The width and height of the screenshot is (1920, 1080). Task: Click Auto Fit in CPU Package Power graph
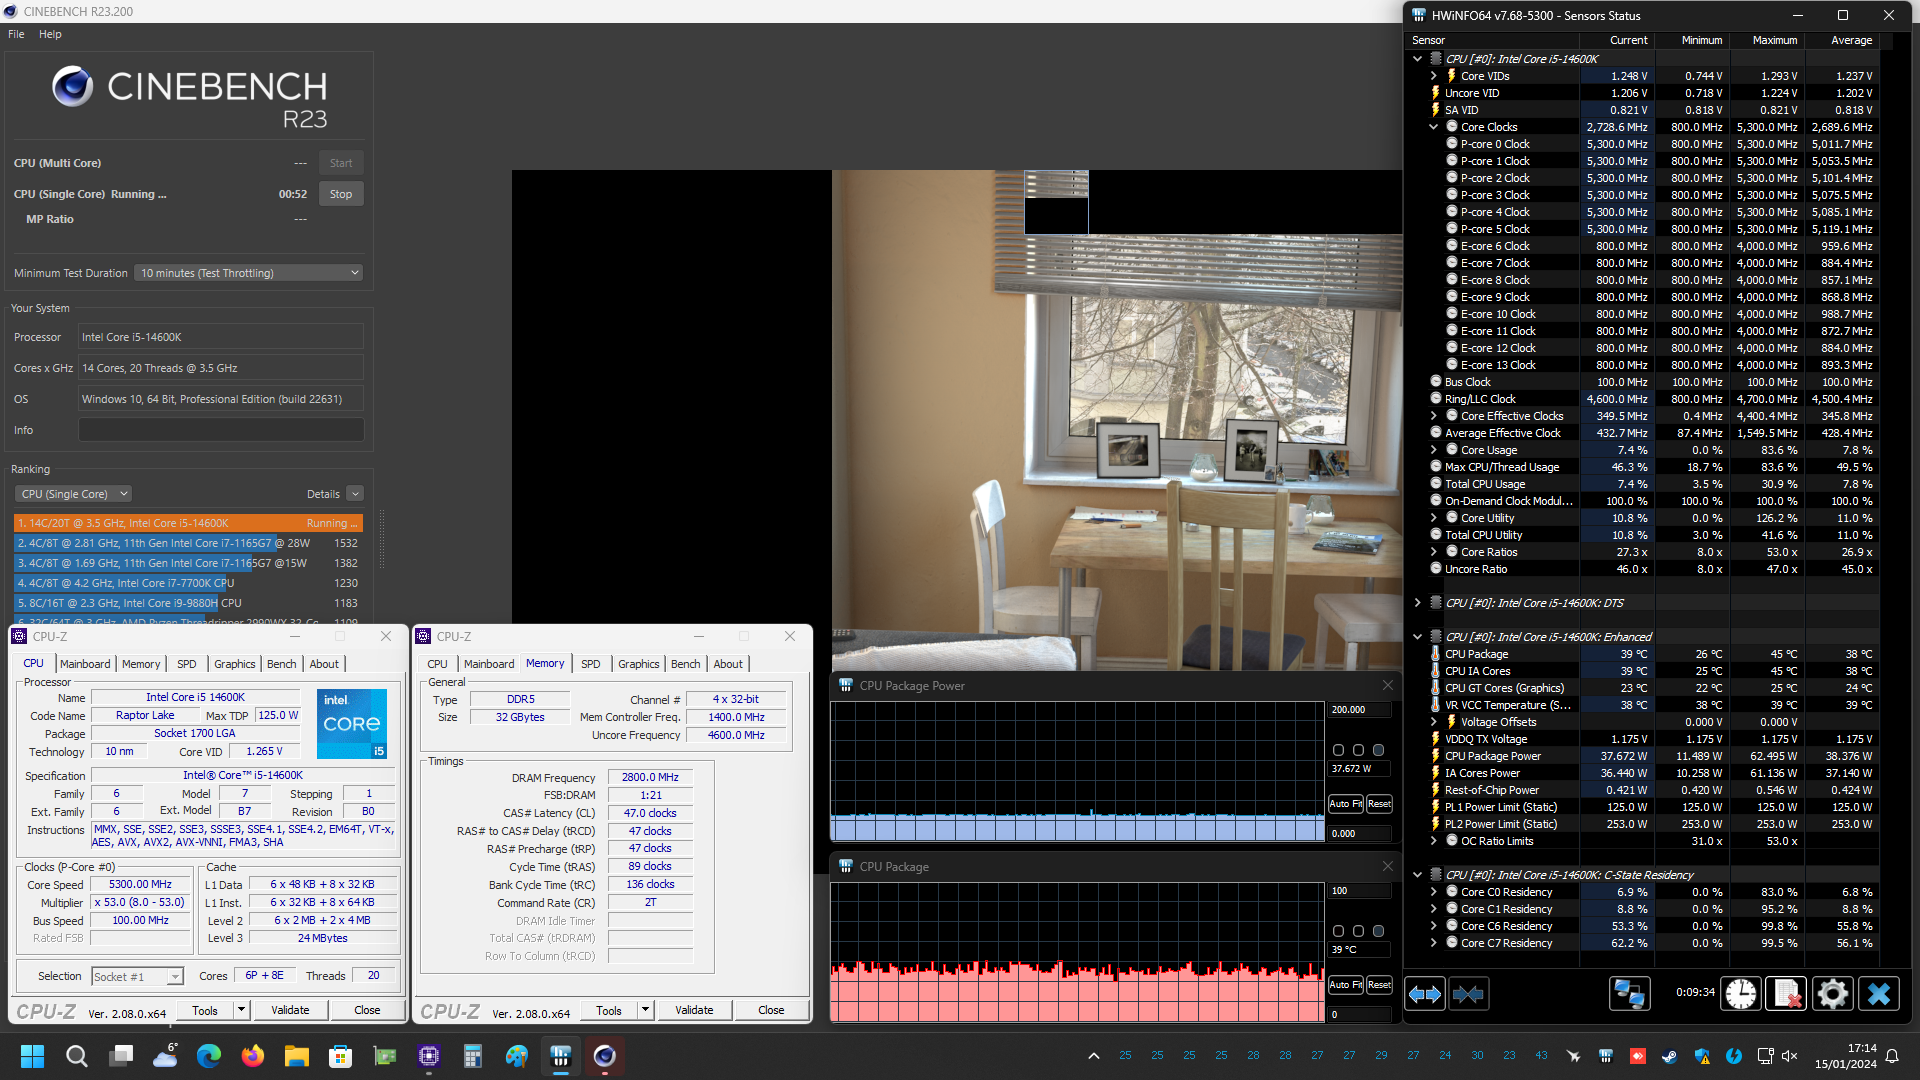1345,804
